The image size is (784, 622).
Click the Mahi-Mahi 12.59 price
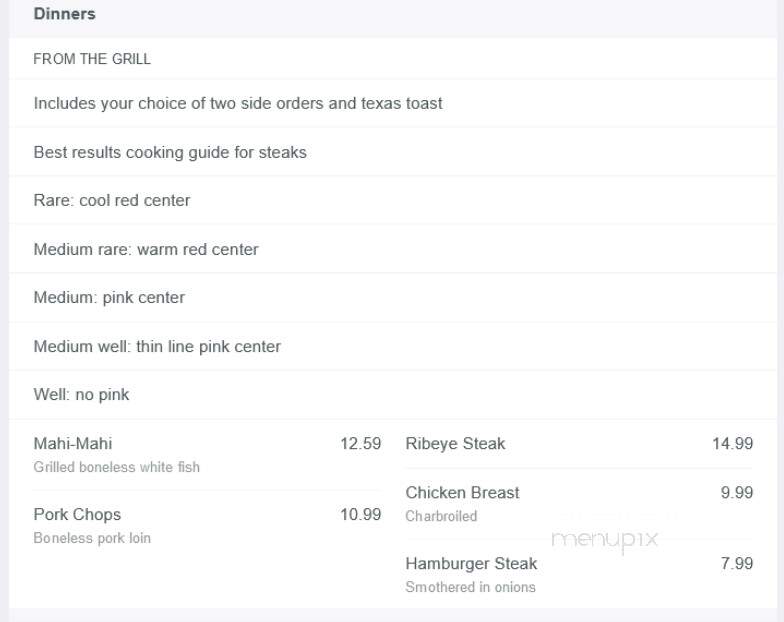pos(360,444)
